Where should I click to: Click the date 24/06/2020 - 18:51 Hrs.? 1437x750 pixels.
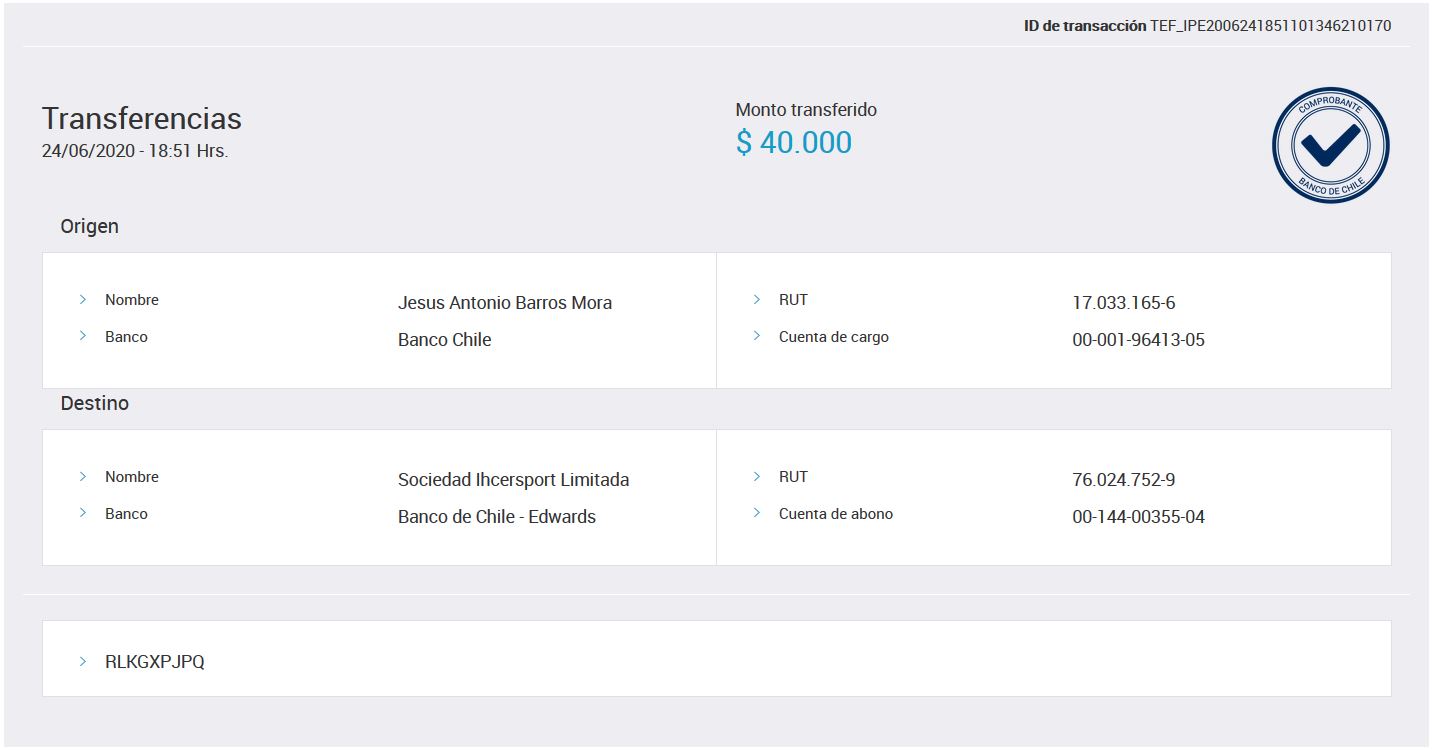135,152
